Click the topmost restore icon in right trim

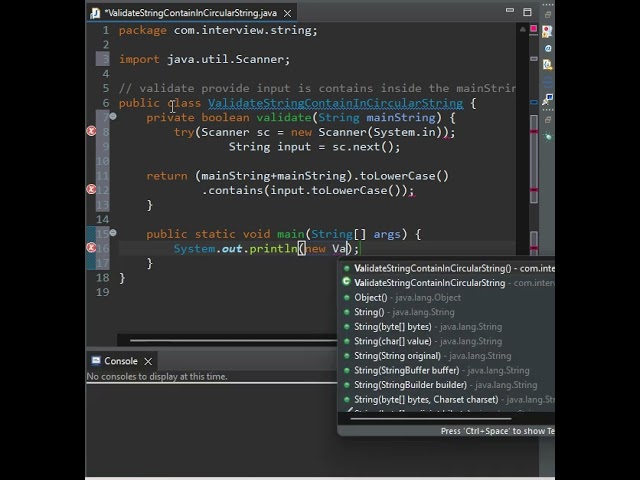tap(548, 15)
